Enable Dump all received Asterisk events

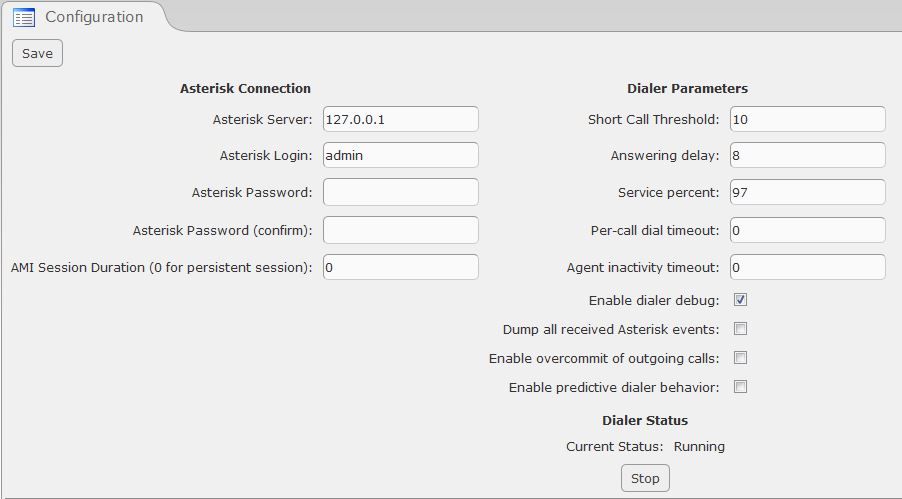pos(740,329)
